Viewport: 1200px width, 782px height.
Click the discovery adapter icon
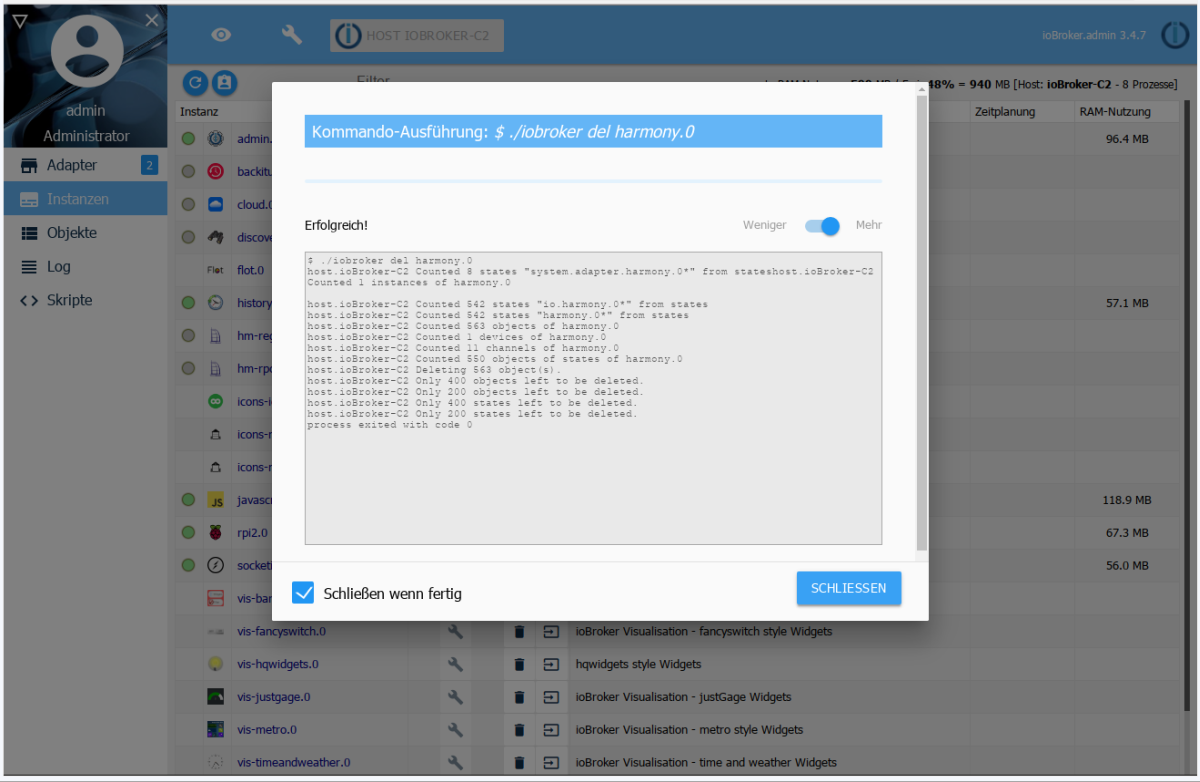[215, 237]
